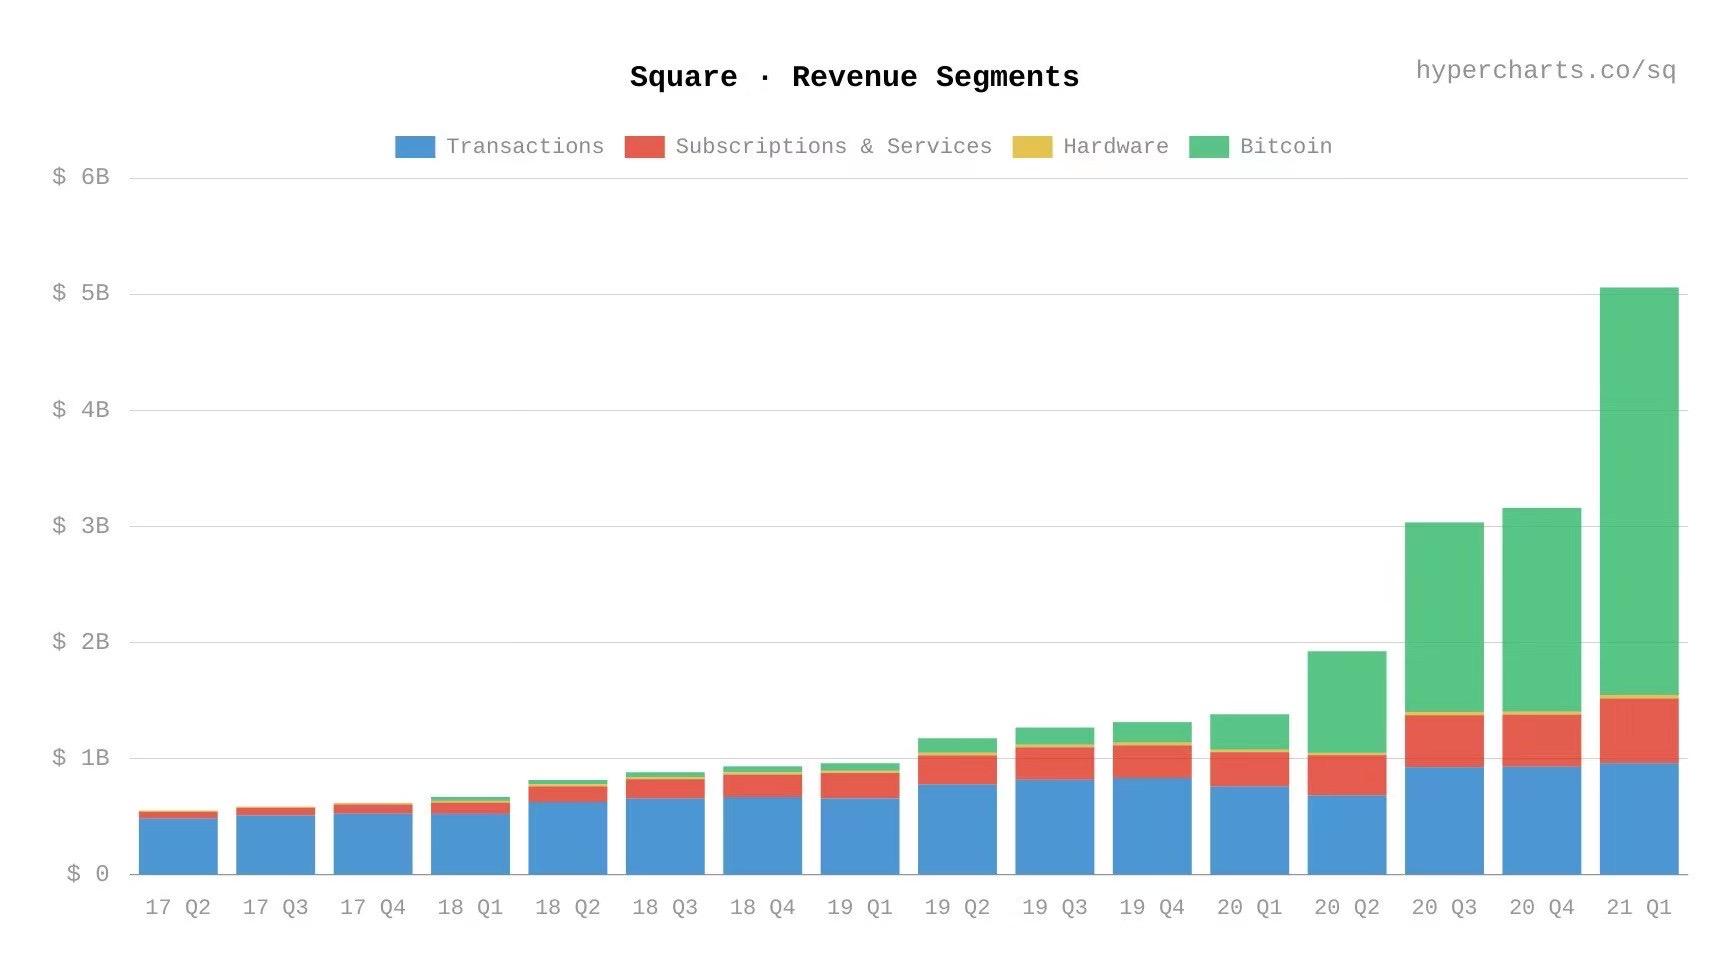Click the yellow Hardware legend swatch

coord(1032,147)
